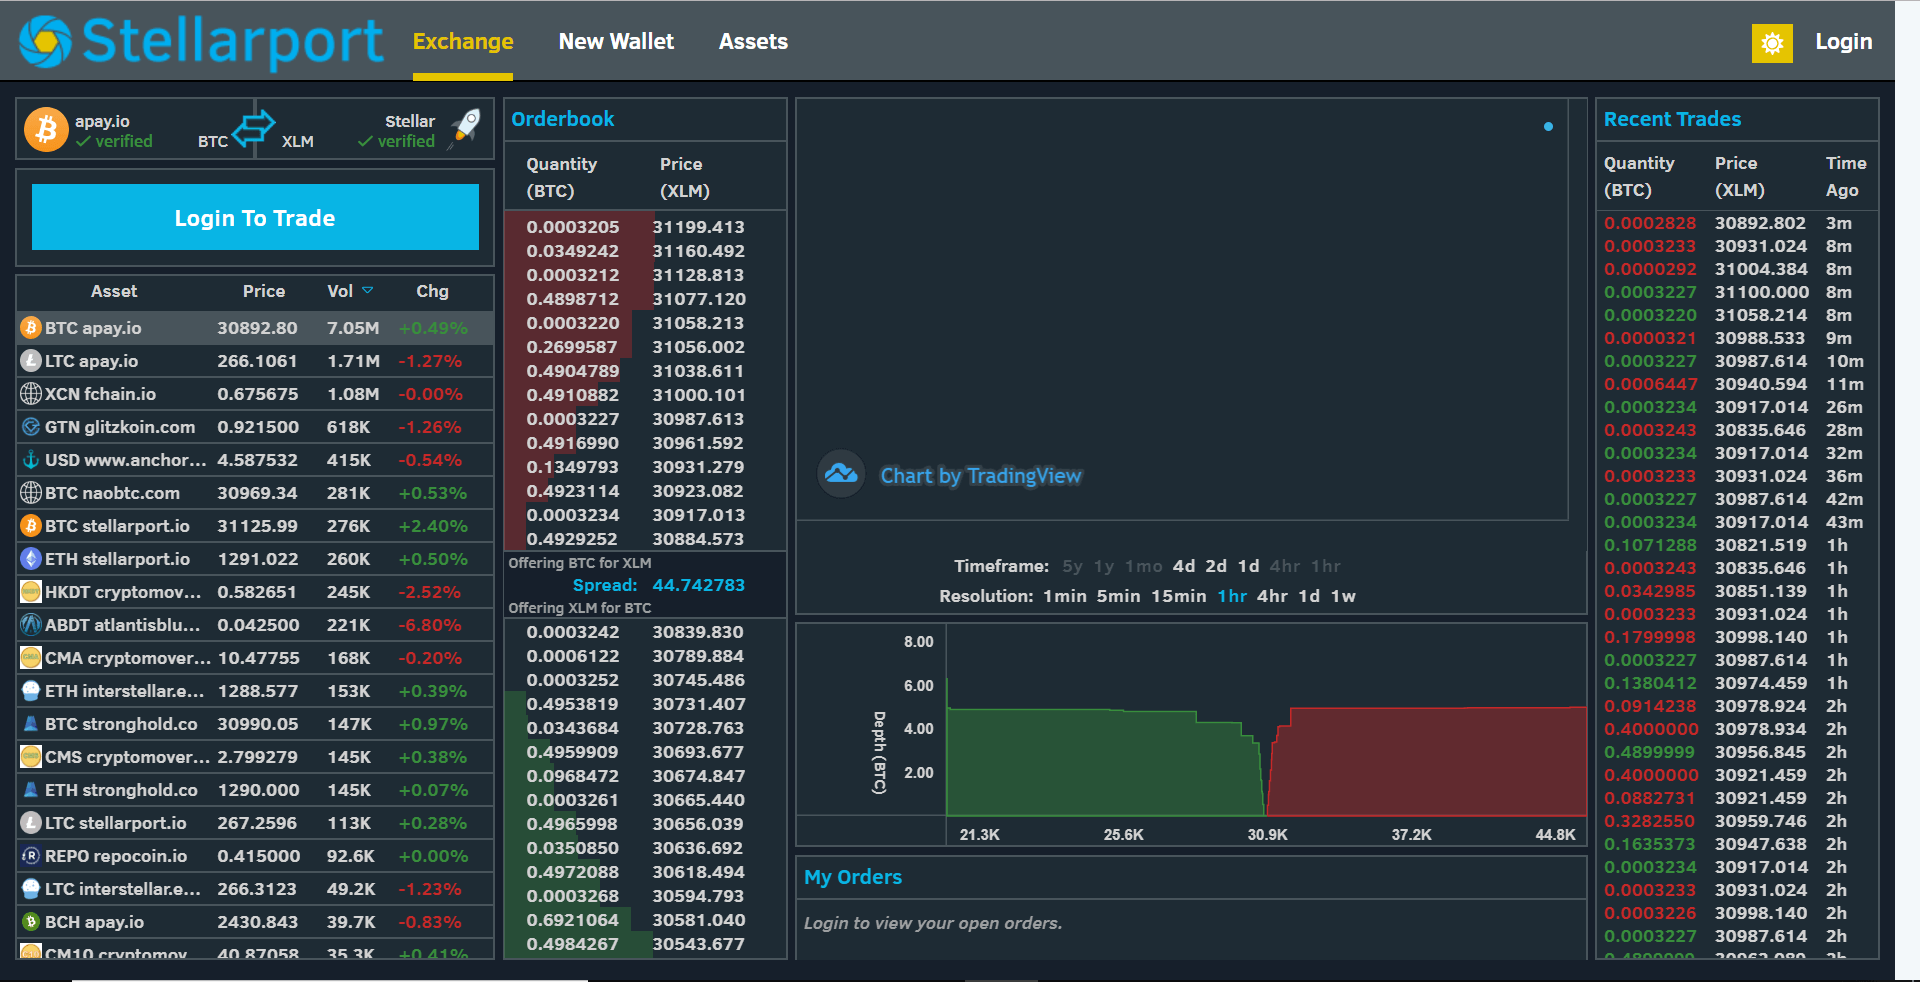Click the Orderbook panel title
Image resolution: width=1920 pixels, height=982 pixels.
(x=562, y=119)
